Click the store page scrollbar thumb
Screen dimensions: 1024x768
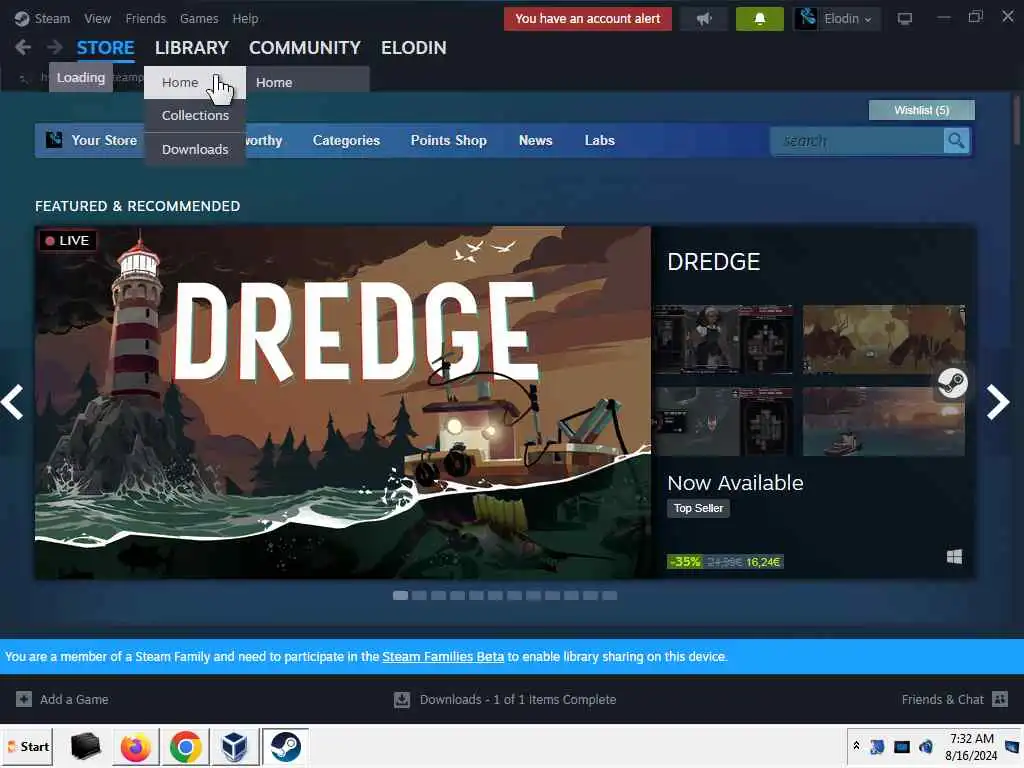pyautogui.click(x=1017, y=121)
